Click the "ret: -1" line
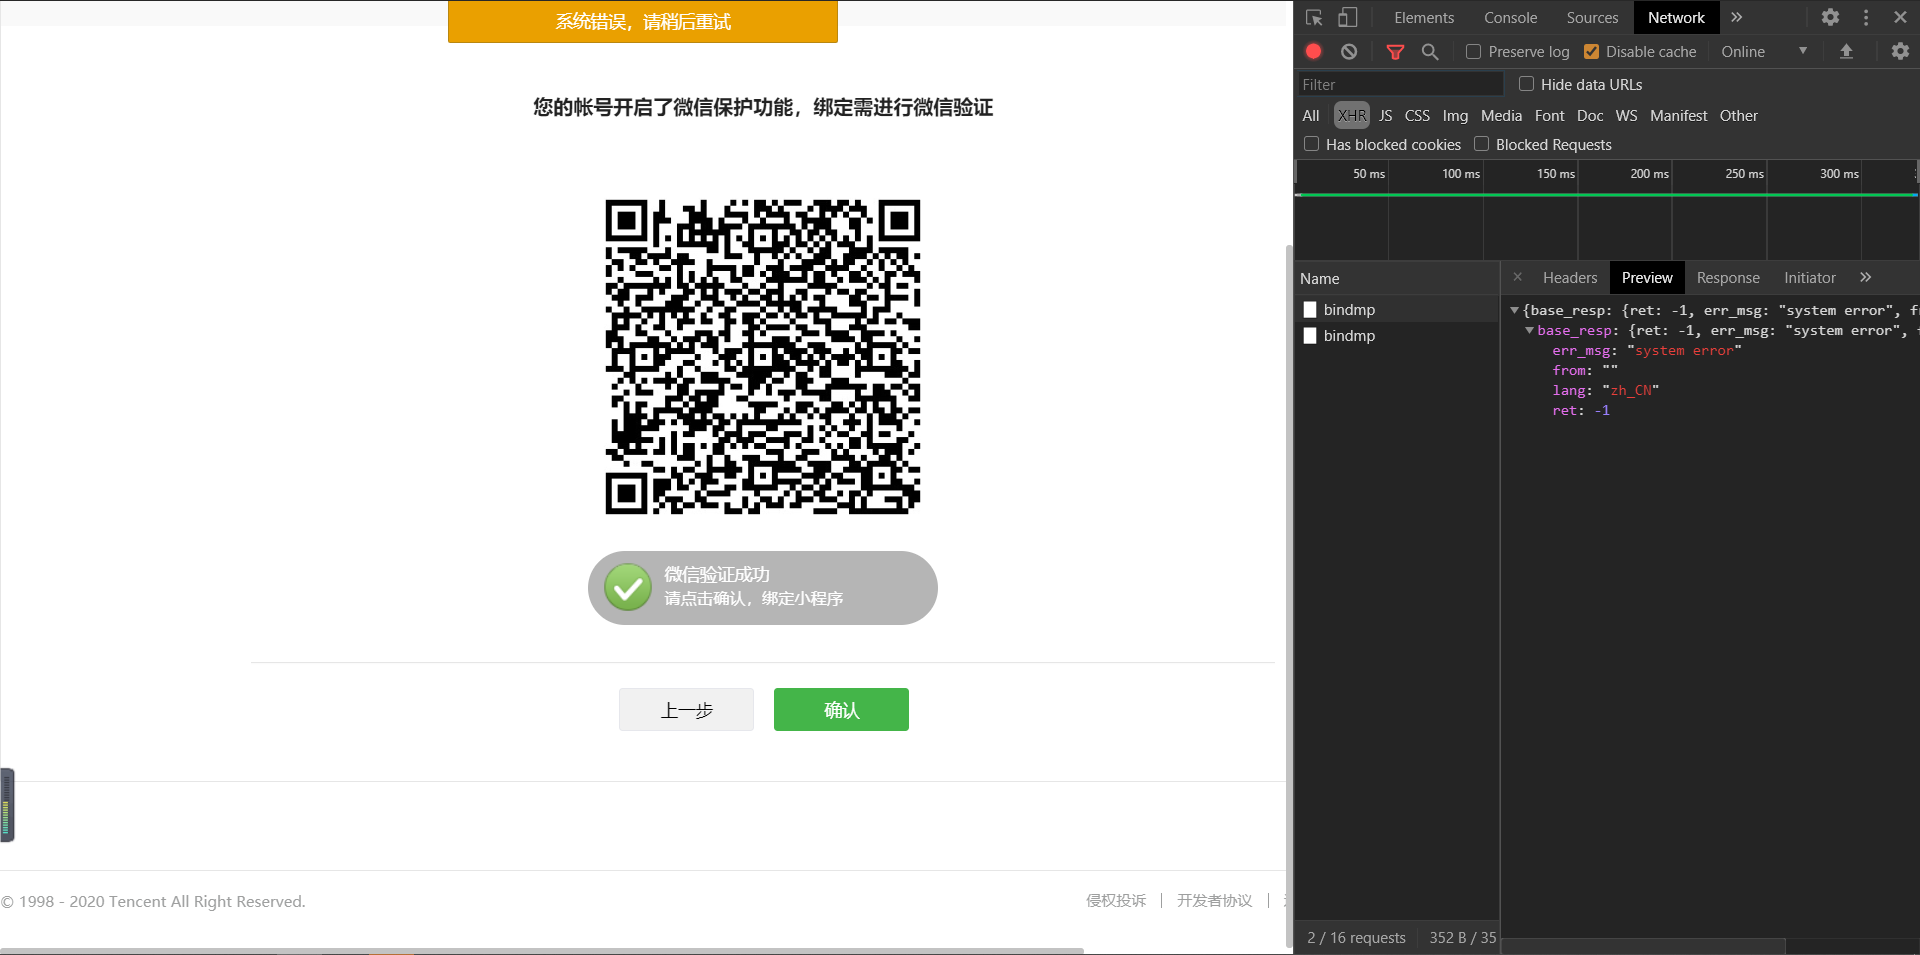The image size is (1920, 955). point(1581,410)
